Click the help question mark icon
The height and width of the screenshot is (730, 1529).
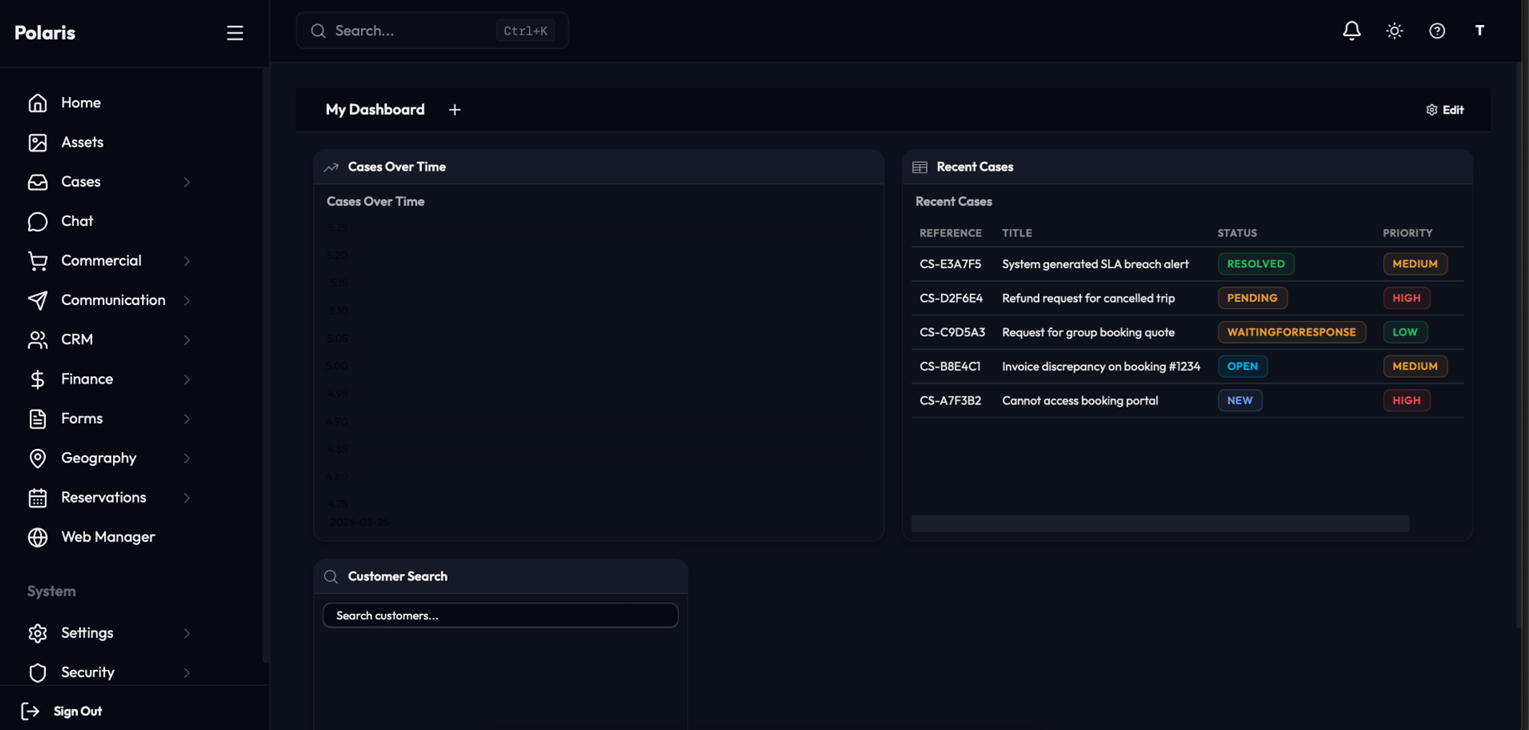[x=1437, y=30]
